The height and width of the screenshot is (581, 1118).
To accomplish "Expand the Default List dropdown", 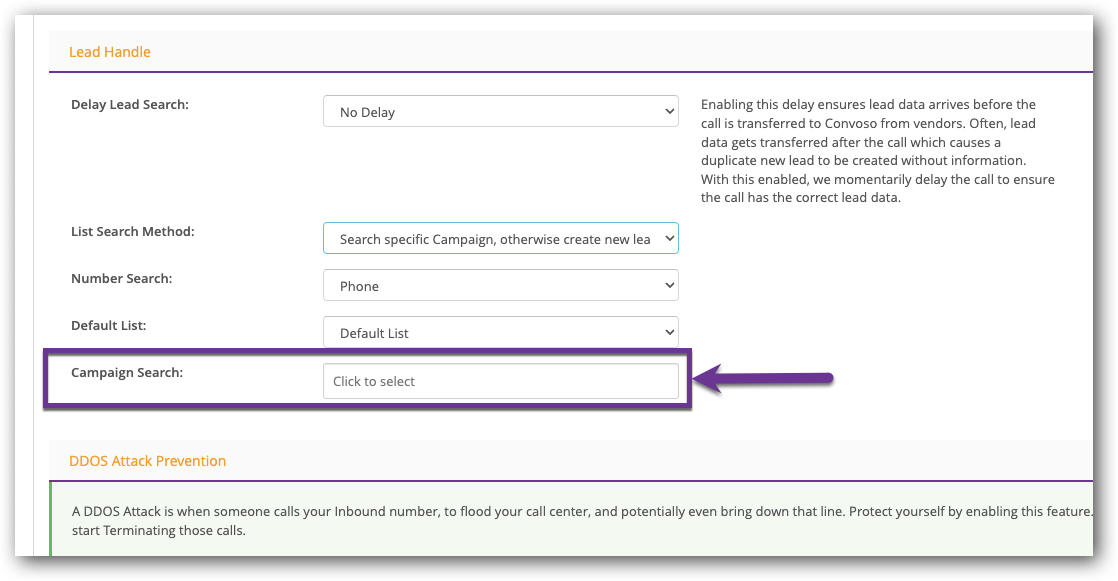I will [500, 332].
